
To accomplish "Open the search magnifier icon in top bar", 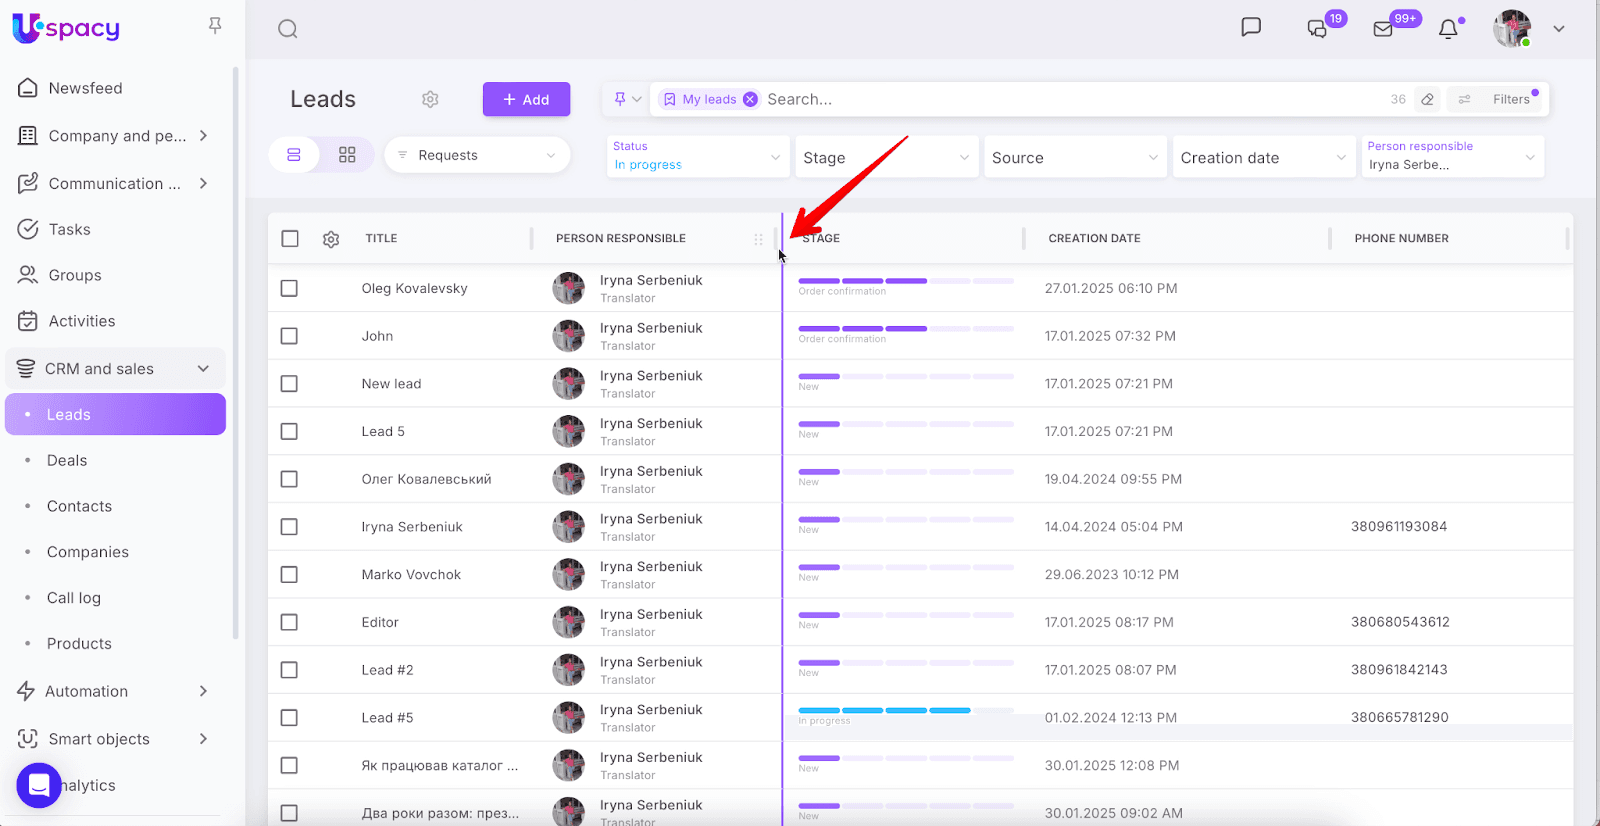I will click(x=288, y=29).
